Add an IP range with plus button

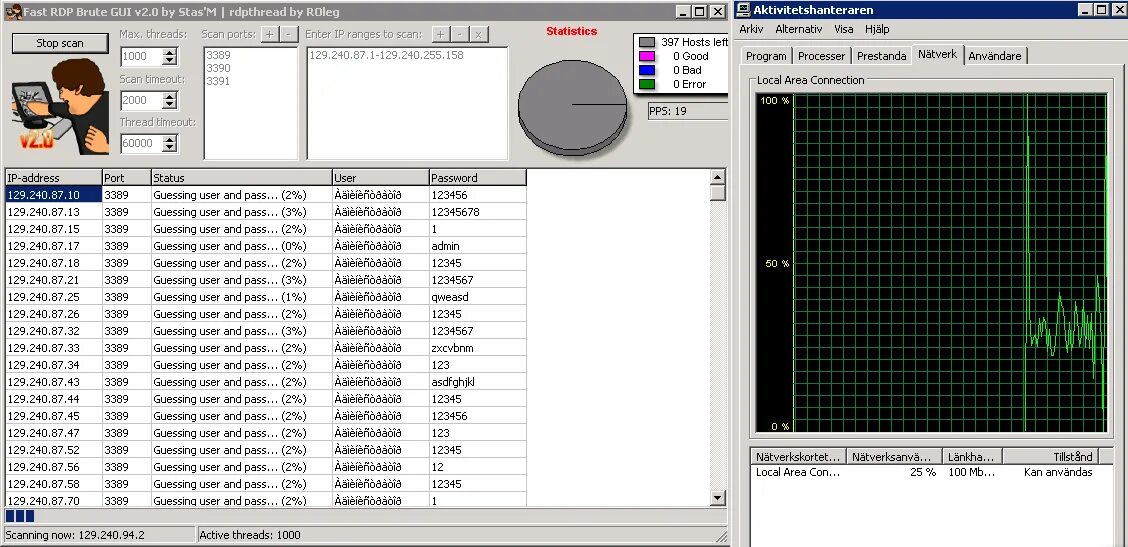tap(440, 34)
